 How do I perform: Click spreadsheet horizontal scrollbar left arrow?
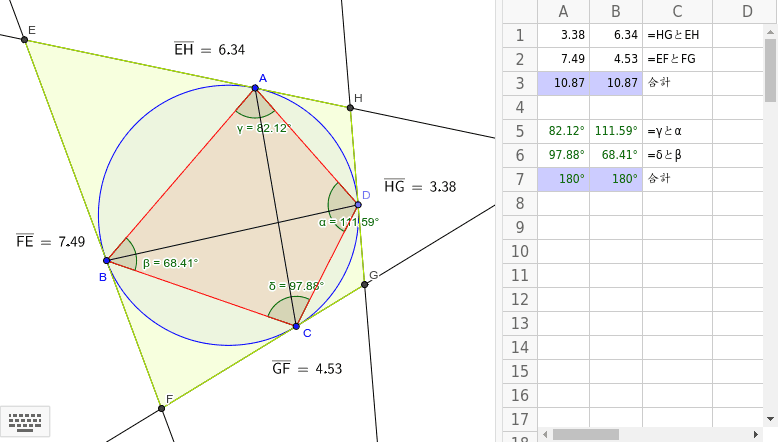point(545,435)
